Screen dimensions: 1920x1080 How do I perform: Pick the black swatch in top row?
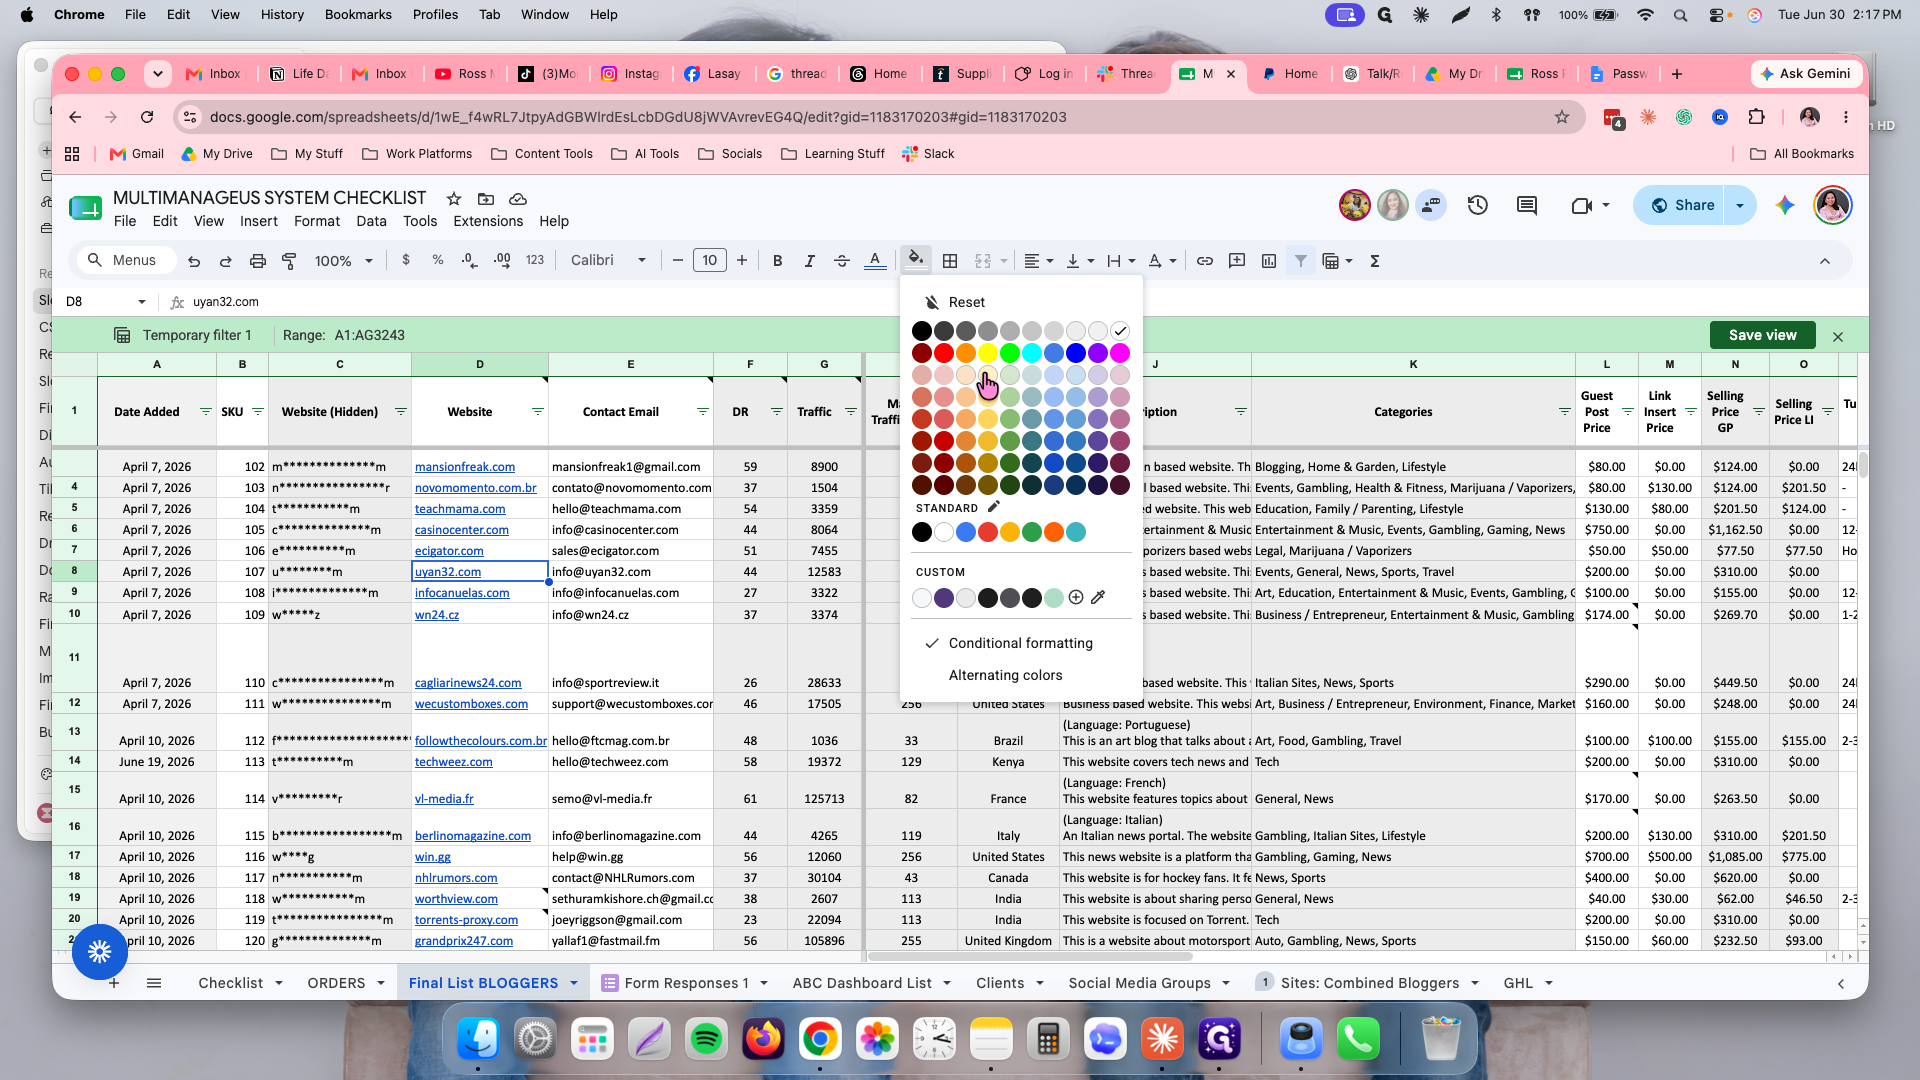pyautogui.click(x=922, y=331)
